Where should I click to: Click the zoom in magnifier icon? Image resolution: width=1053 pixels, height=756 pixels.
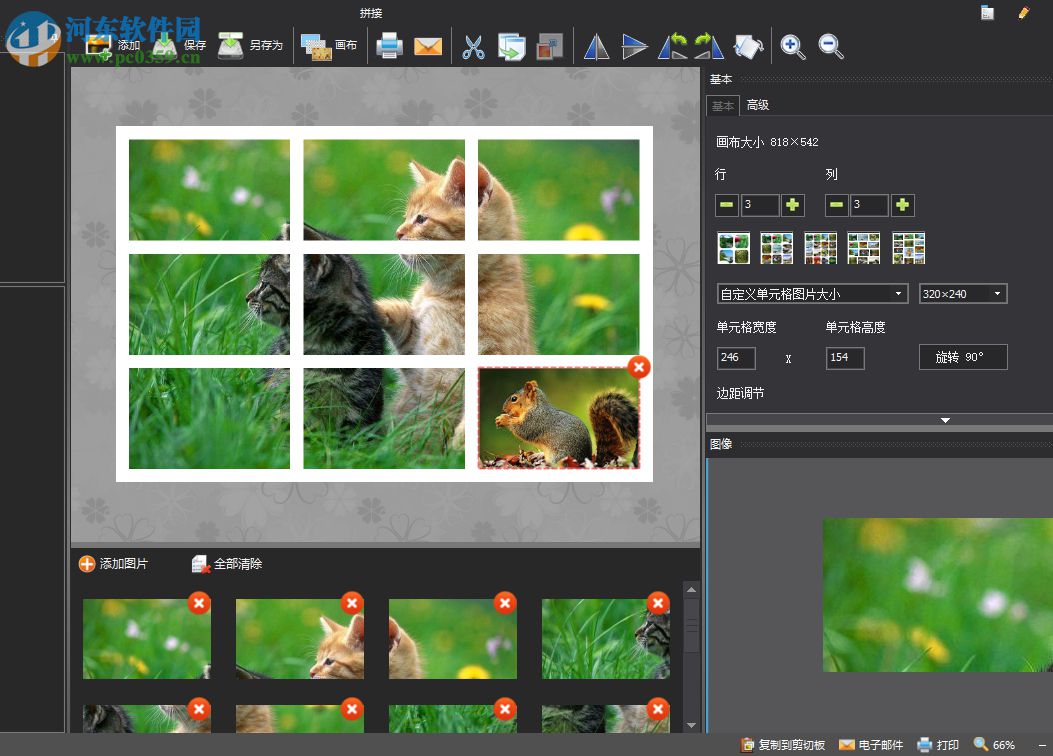(x=793, y=46)
